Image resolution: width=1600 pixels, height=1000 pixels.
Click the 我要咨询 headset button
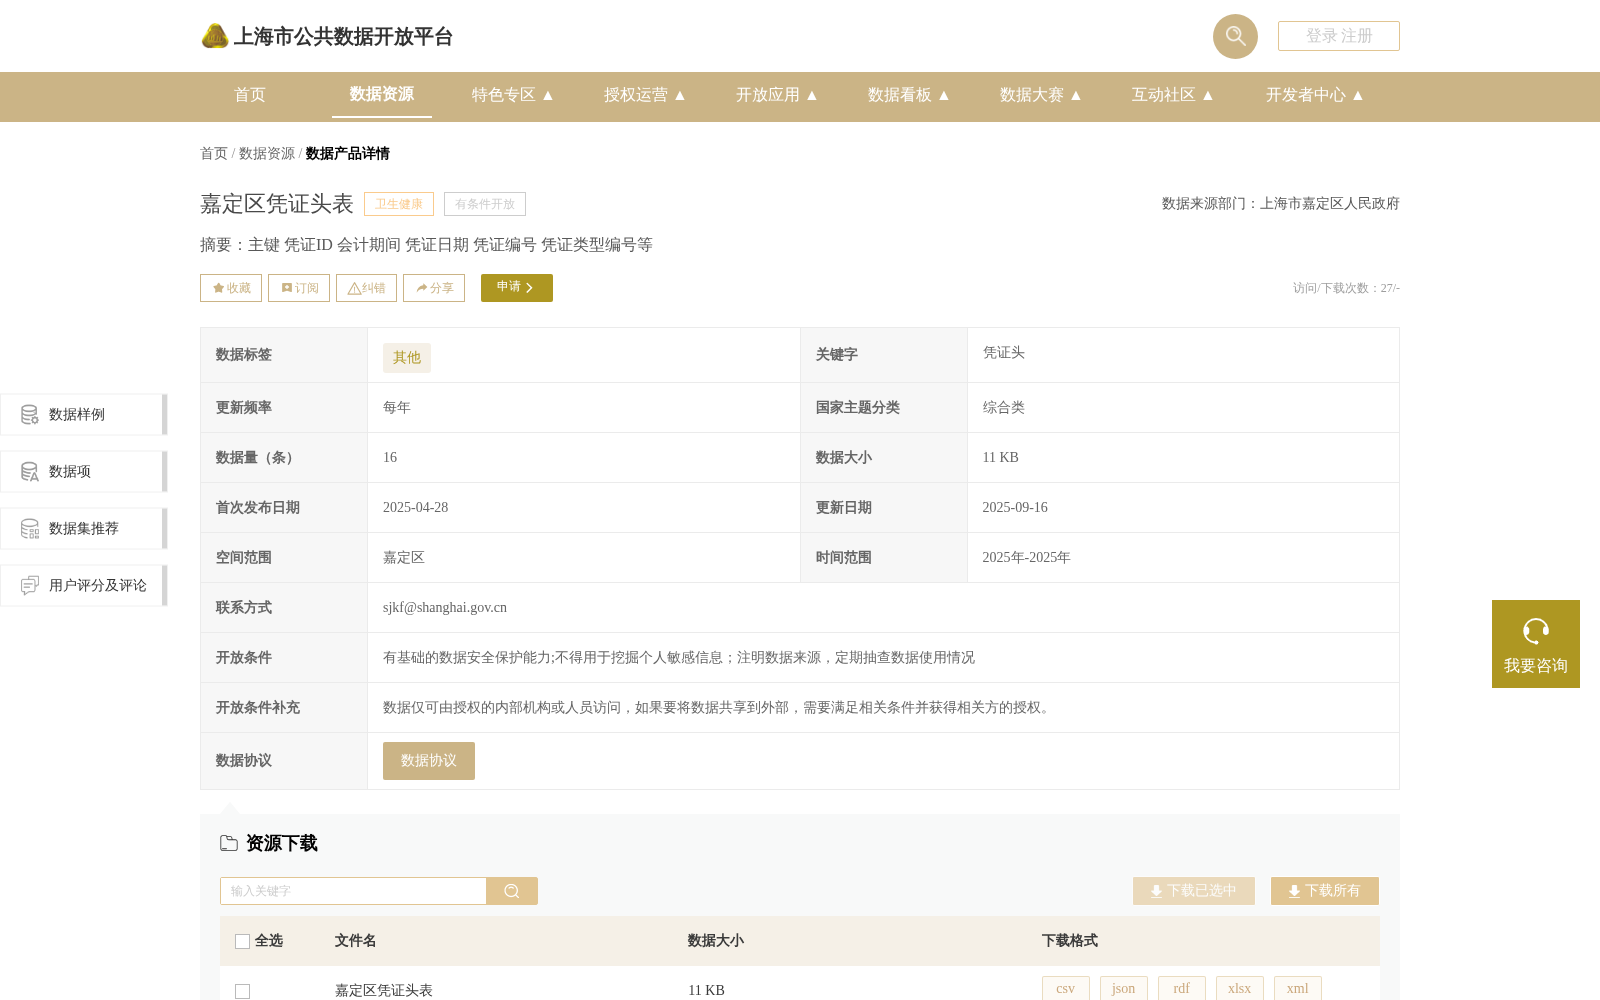pyautogui.click(x=1536, y=644)
